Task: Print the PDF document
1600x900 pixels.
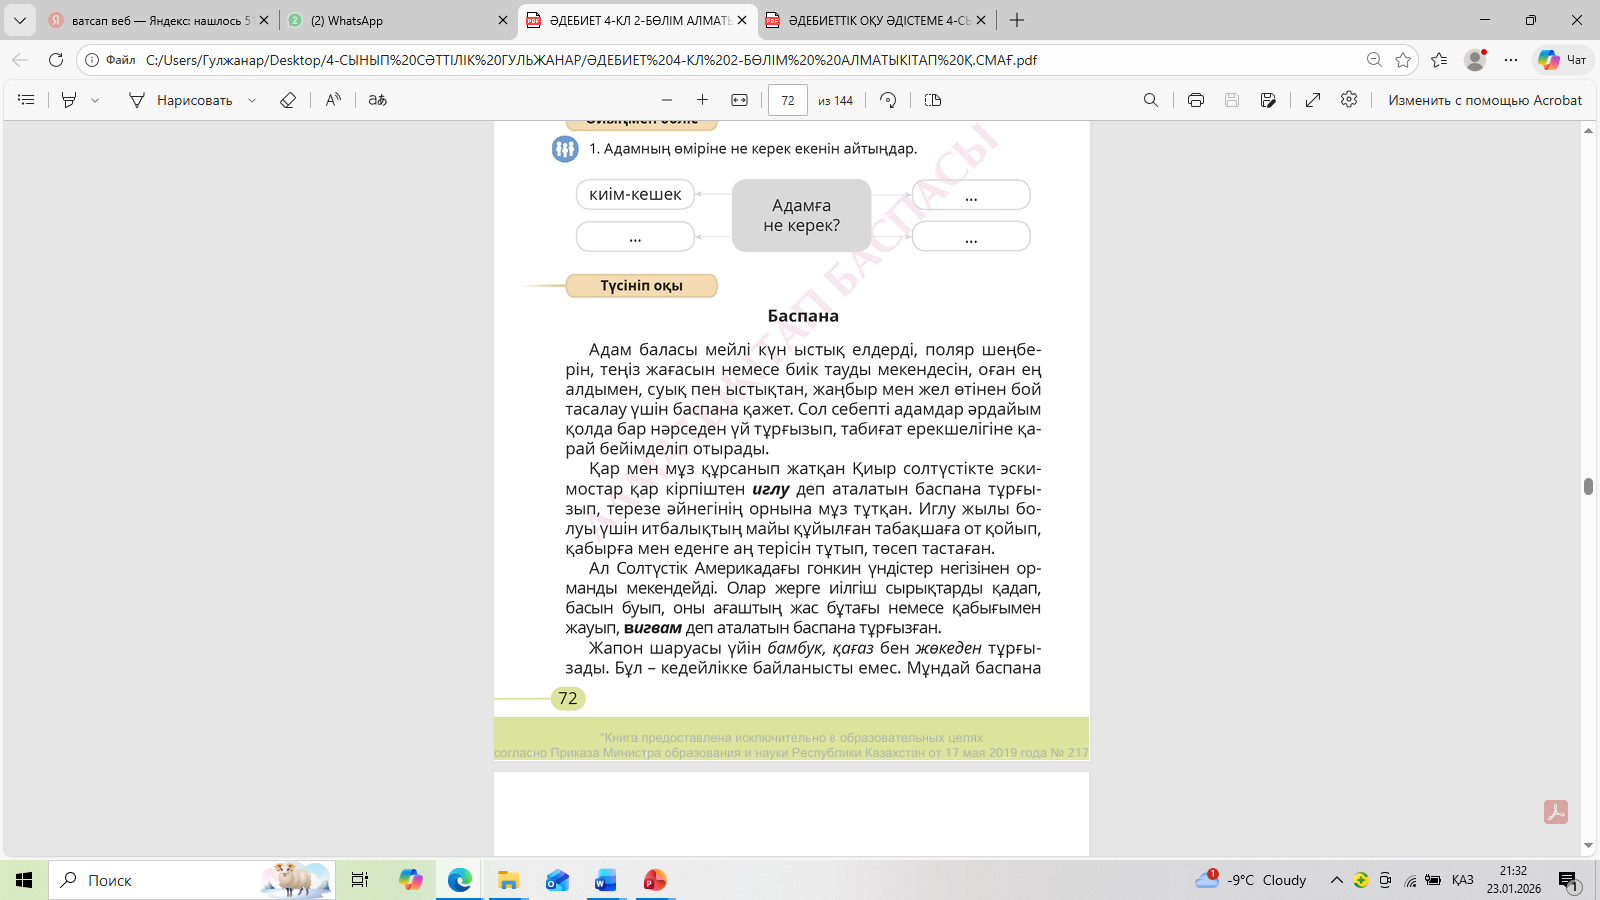Action: click(1196, 100)
